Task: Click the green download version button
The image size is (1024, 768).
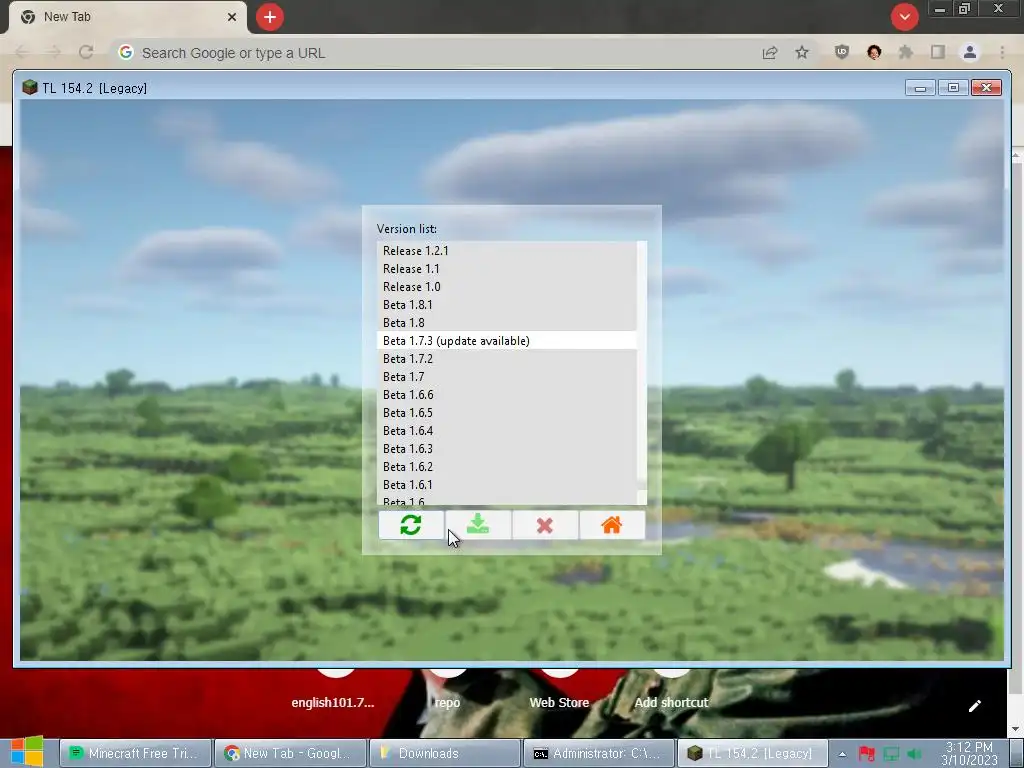Action: coord(478,525)
